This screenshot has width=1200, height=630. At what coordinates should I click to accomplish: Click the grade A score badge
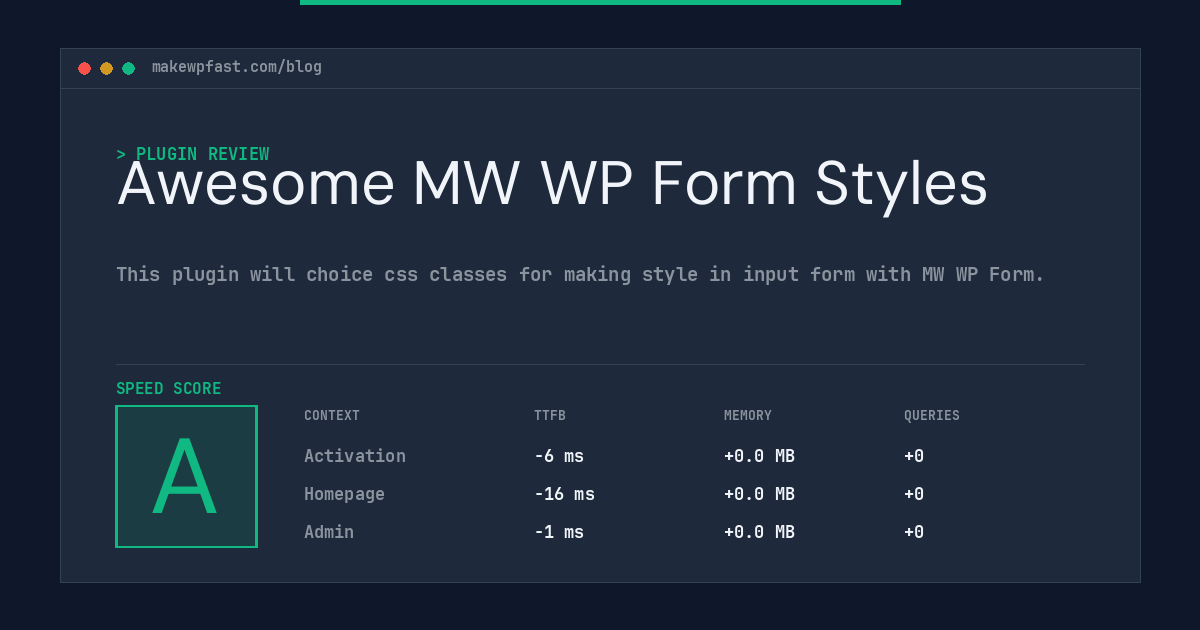pyautogui.click(x=186, y=476)
